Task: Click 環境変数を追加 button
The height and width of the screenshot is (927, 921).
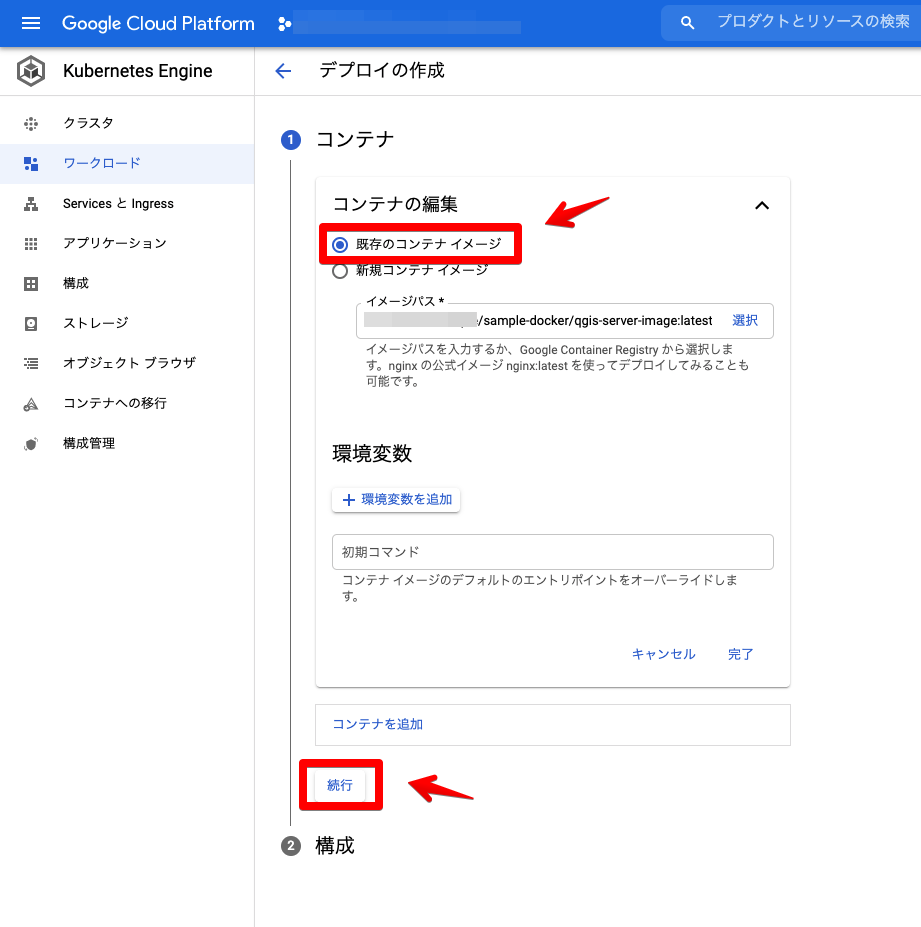Action: pos(396,500)
